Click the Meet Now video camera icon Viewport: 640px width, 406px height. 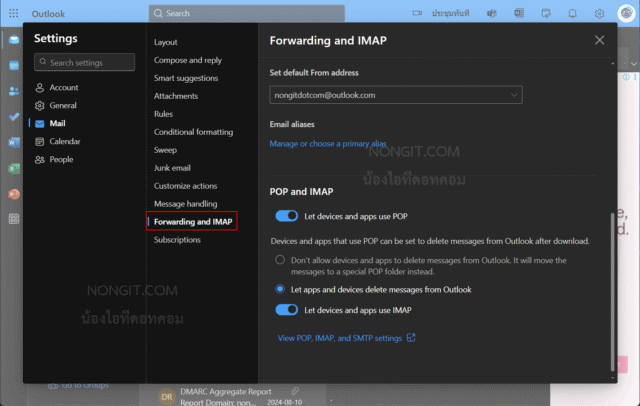(x=417, y=13)
